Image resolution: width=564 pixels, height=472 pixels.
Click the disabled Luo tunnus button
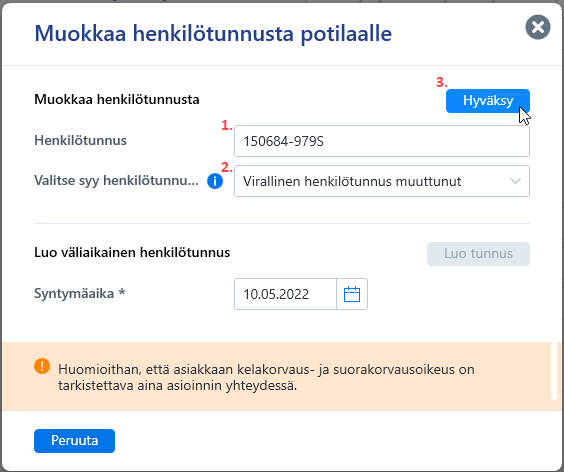(x=478, y=254)
